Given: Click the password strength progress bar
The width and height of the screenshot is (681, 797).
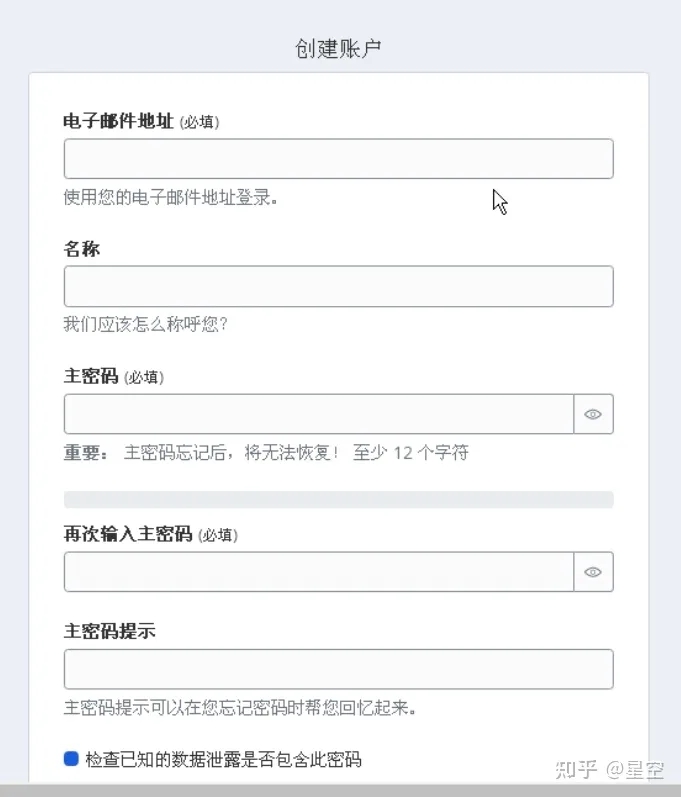Looking at the screenshot, I should 338,499.
